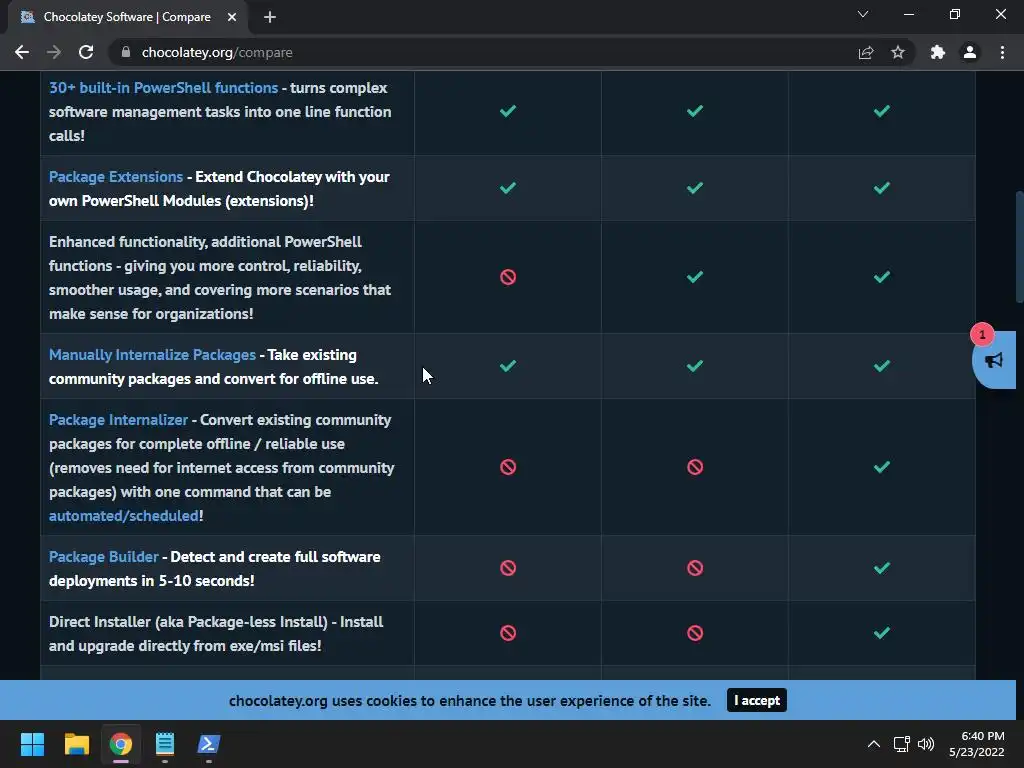
Task: Go forward in browser history
Action: click(54, 52)
